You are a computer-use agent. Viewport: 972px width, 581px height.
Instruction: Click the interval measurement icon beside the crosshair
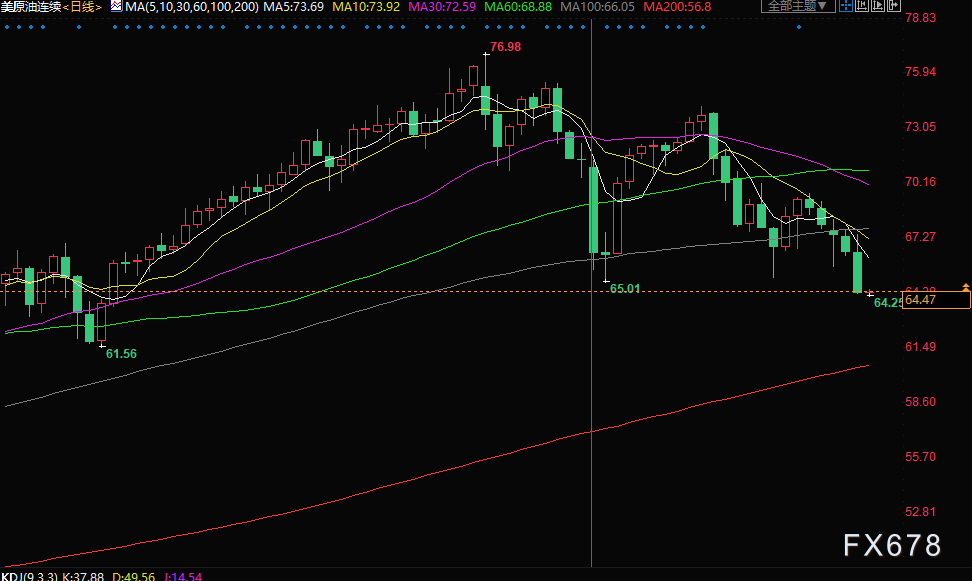click(x=862, y=6)
